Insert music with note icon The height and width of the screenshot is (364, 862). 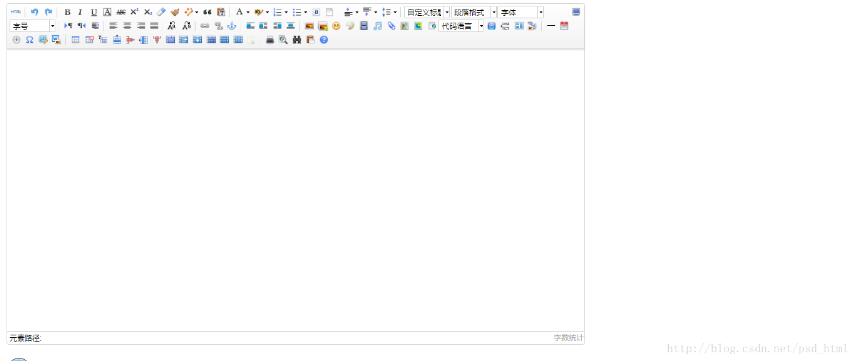[377, 26]
